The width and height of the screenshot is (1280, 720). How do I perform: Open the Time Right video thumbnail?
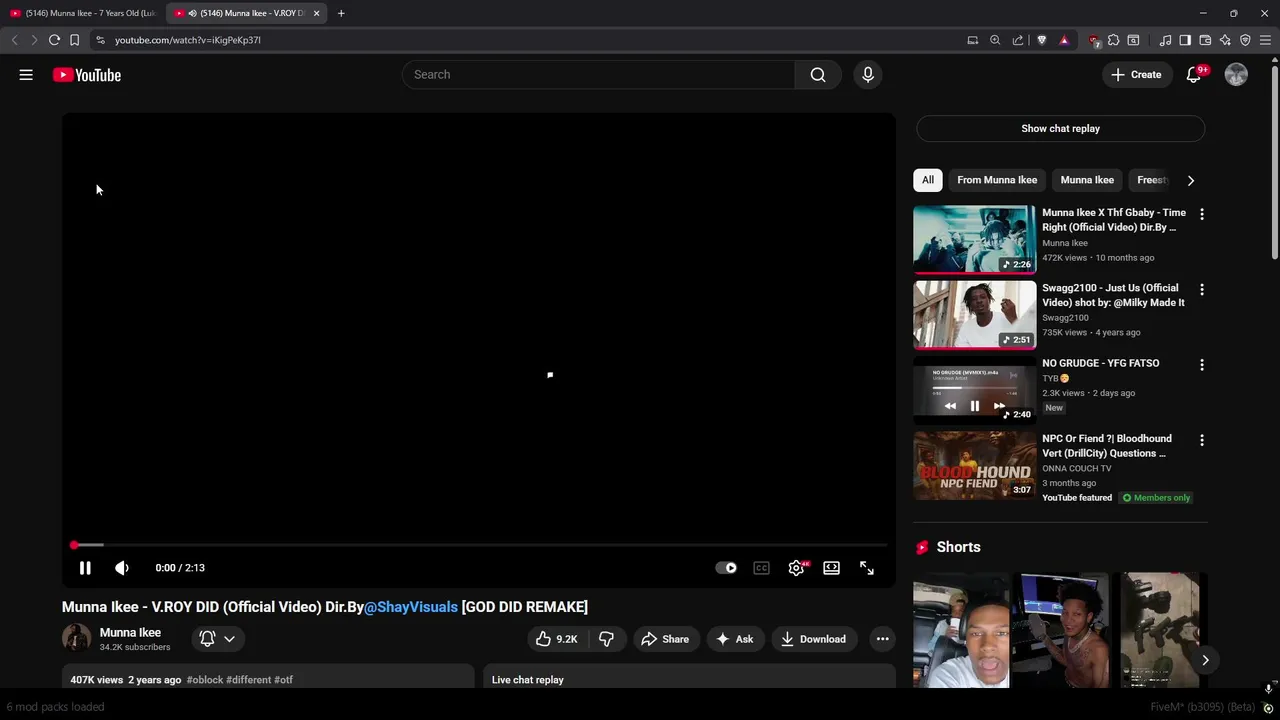975,239
